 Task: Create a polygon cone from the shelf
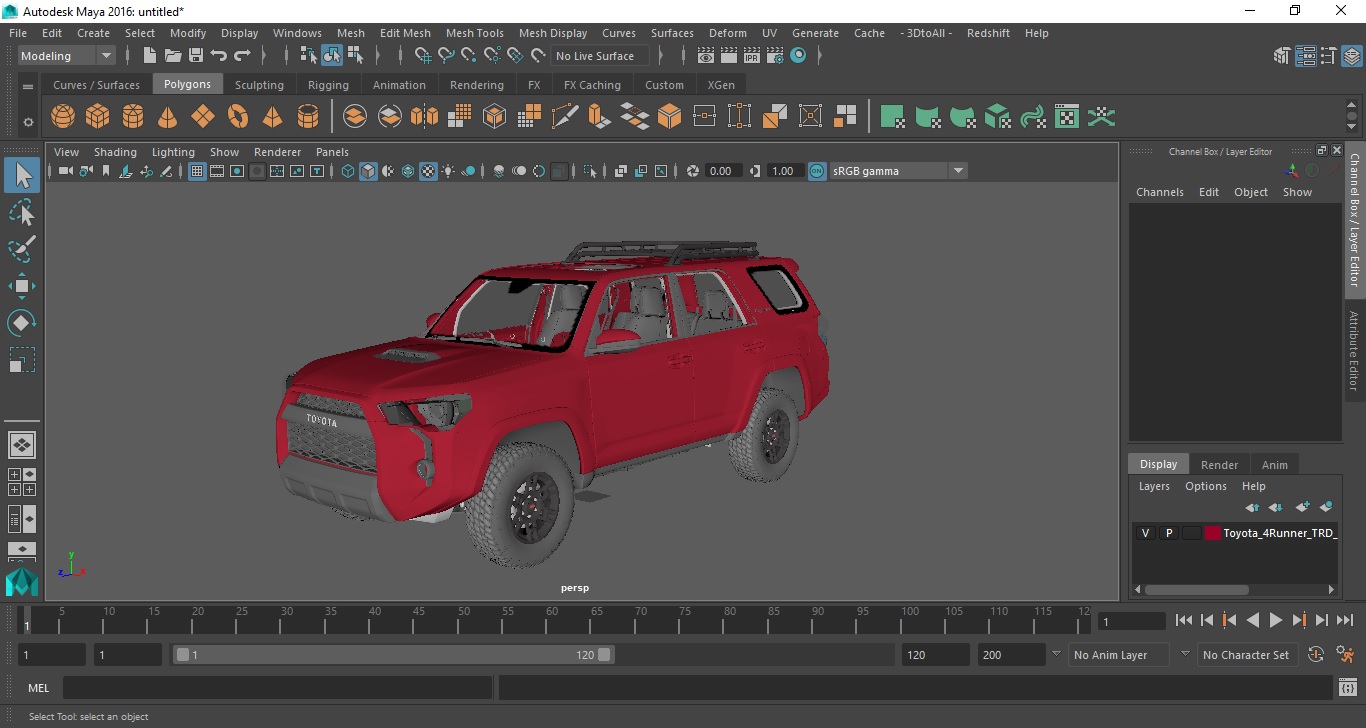pos(168,117)
